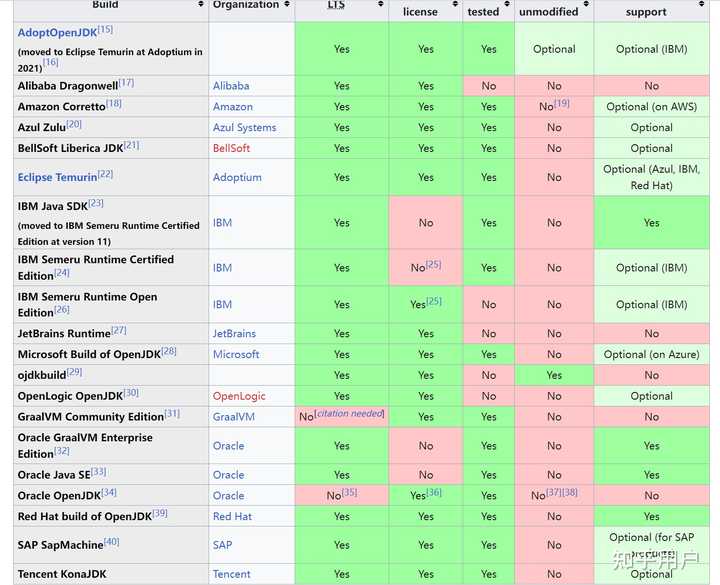Image resolution: width=720 pixels, height=585 pixels.
Task: Open Oracle link in Oracle Java SE row
Action: tap(228, 475)
